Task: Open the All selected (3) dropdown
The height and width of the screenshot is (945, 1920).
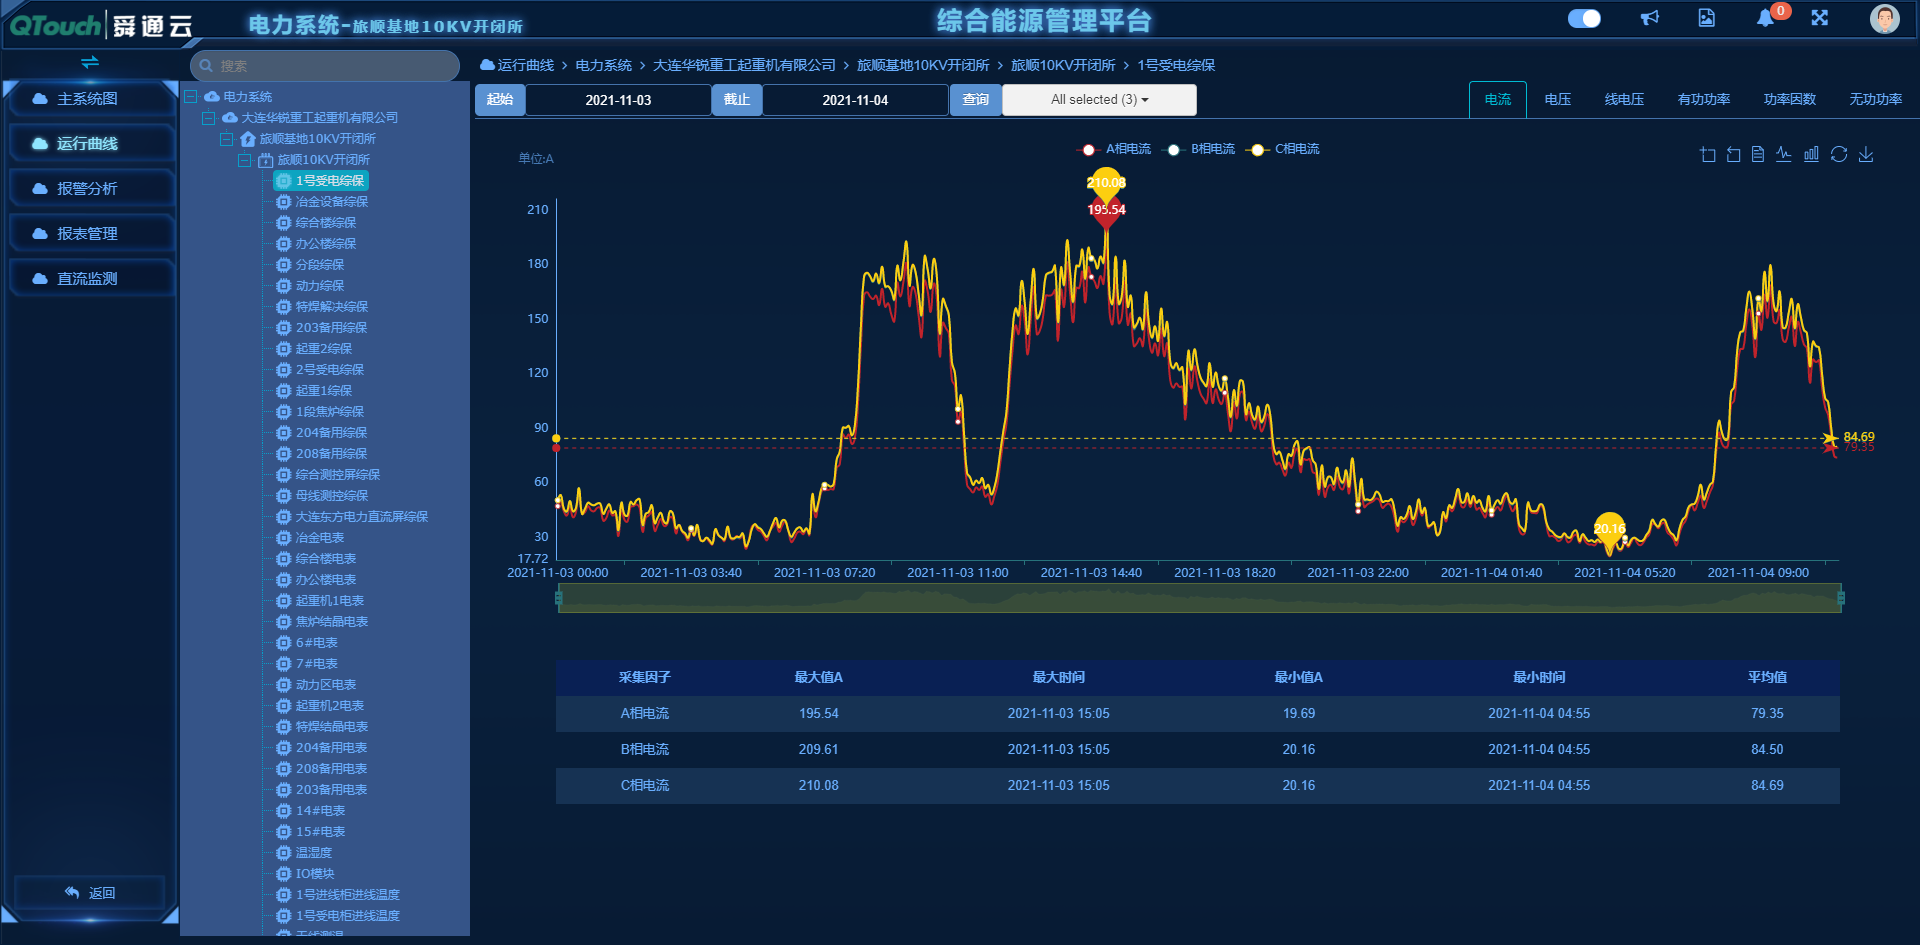Action: pyautogui.click(x=1099, y=100)
